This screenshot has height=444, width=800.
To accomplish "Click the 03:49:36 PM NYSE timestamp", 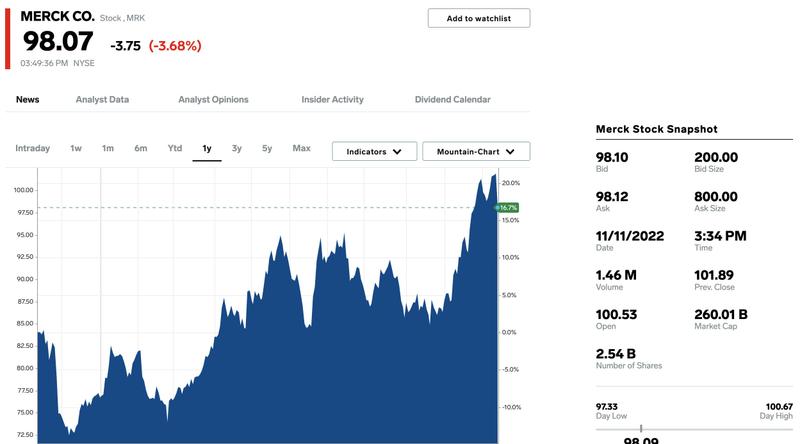I will tap(58, 63).
